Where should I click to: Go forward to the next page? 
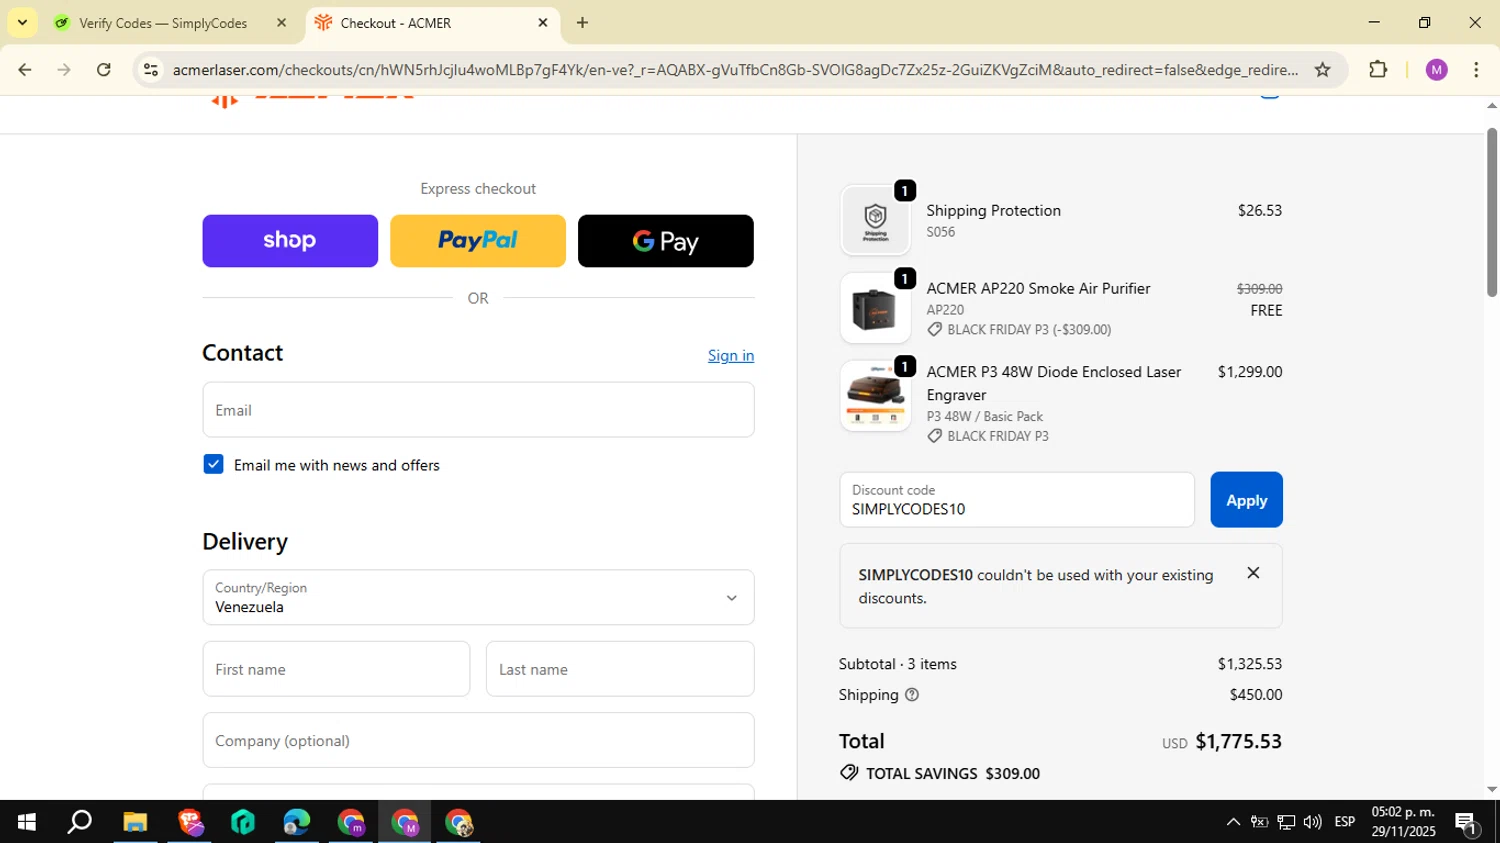click(64, 70)
